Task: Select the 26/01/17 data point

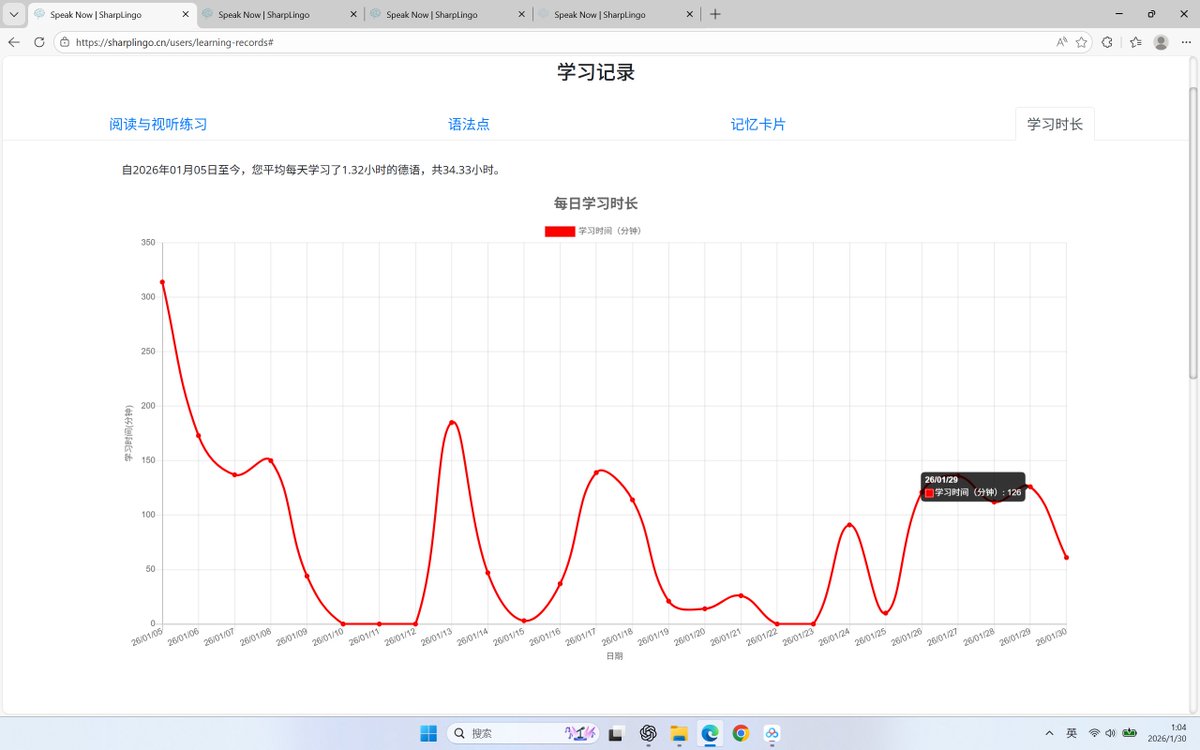Action: [x=596, y=472]
